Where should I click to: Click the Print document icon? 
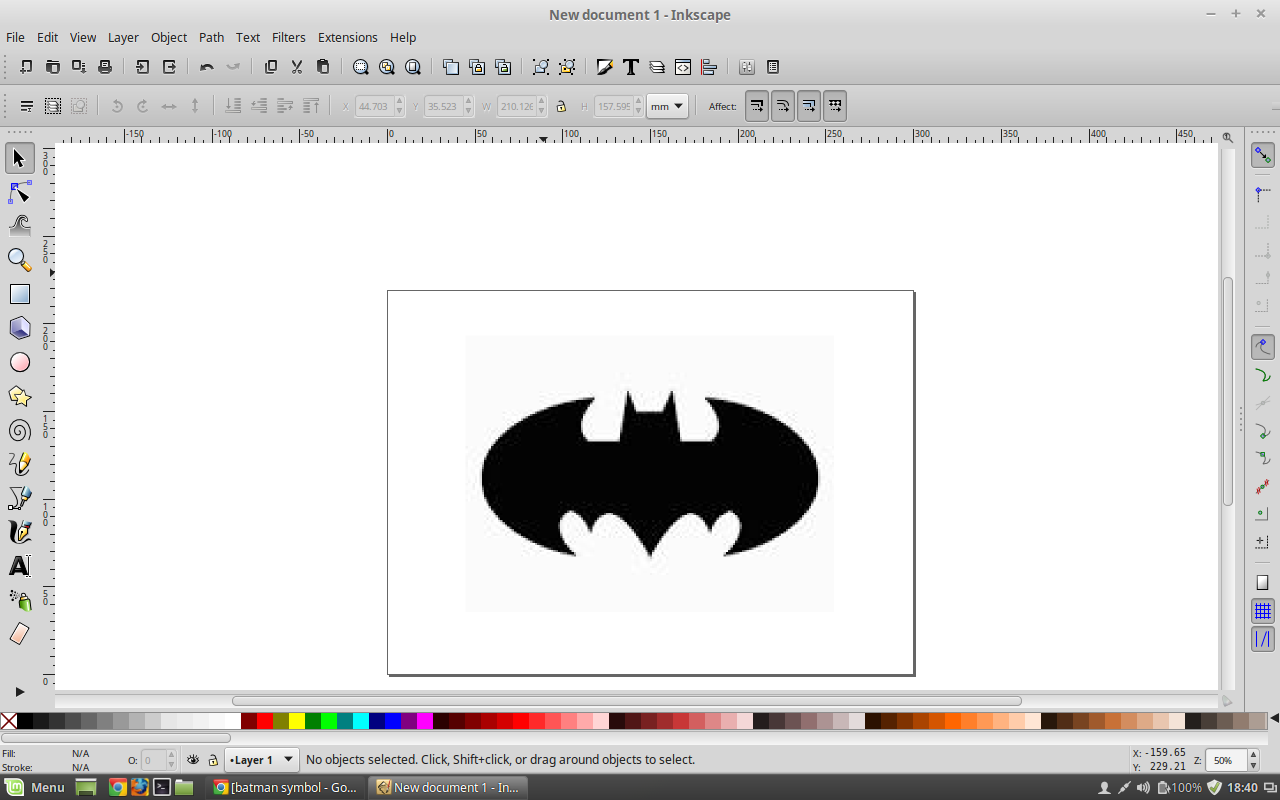point(105,67)
